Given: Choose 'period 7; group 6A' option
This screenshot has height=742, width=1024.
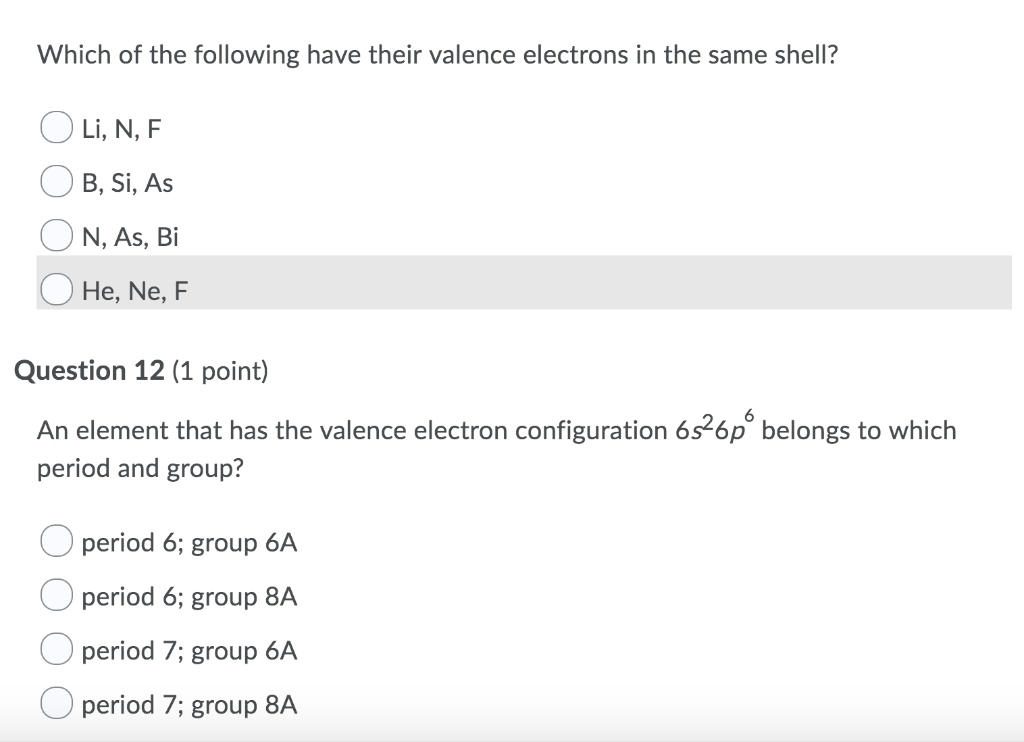Looking at the screenshot, I should point(57,649).
